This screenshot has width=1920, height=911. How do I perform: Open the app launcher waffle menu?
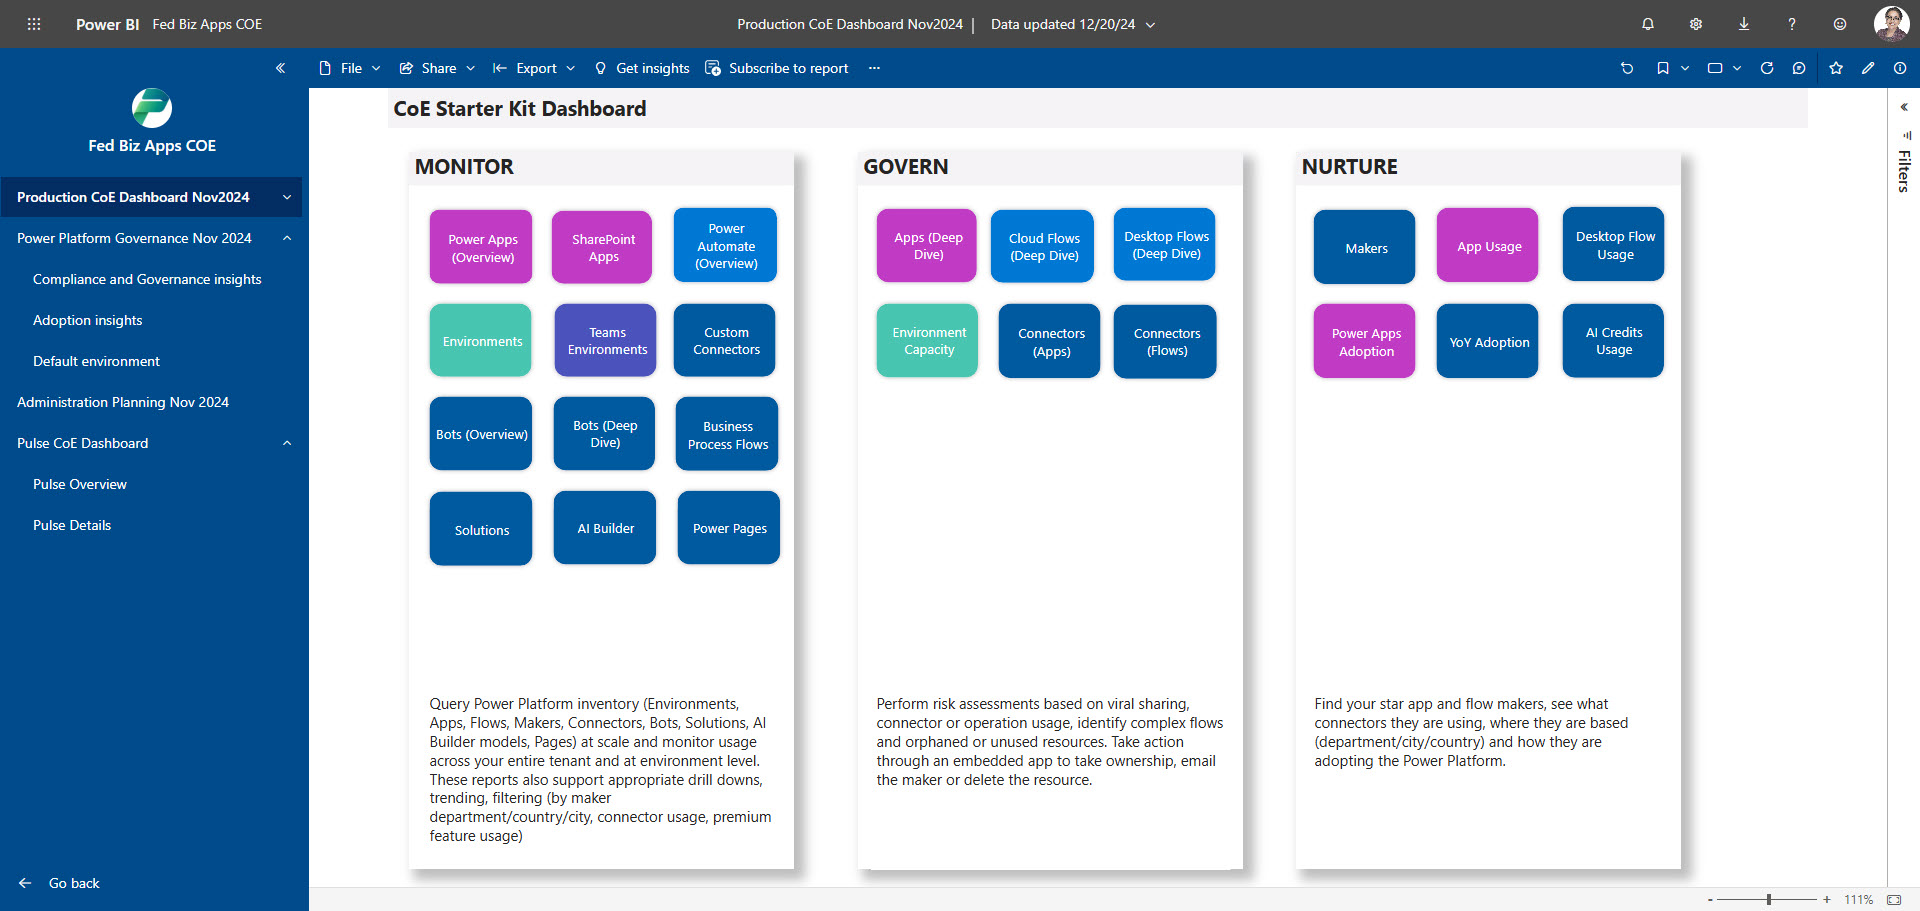[x=34, y=24]
